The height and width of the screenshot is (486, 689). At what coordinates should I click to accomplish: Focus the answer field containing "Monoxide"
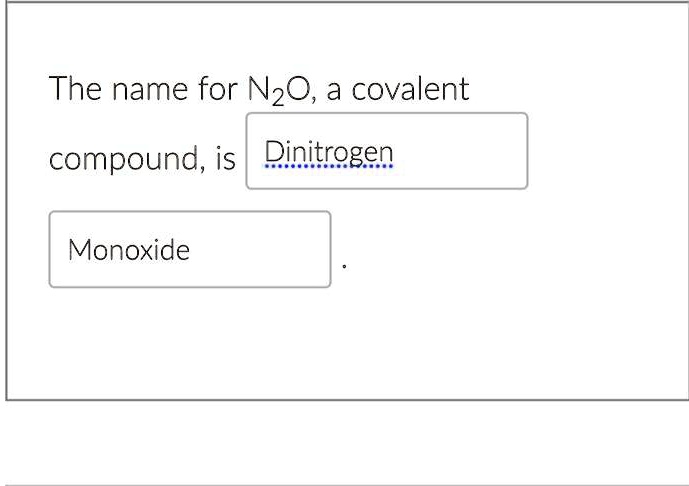point(190,249)
